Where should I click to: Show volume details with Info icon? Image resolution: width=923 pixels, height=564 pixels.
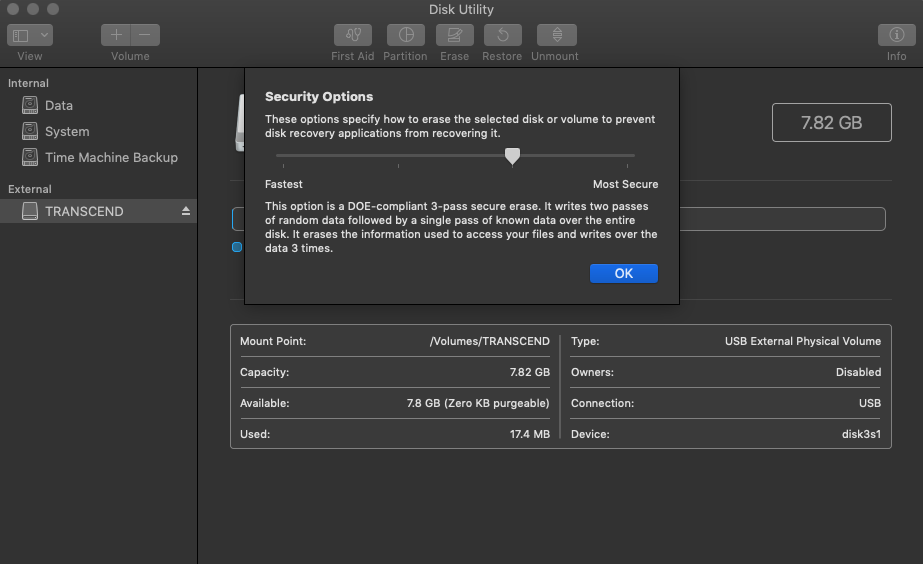point(897,35)
